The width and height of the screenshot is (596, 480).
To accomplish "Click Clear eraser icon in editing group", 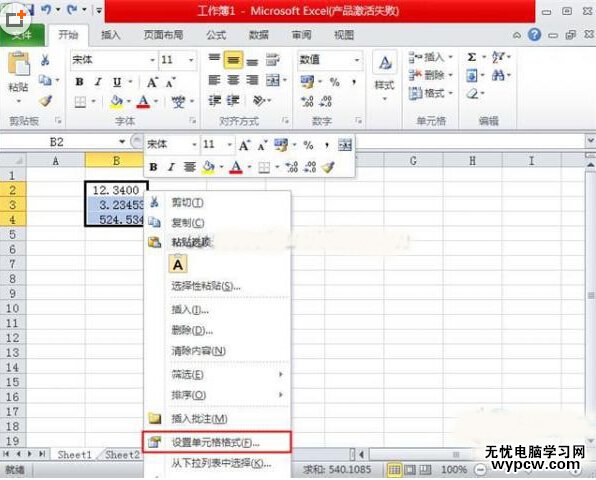I will [x=472, y=93].
